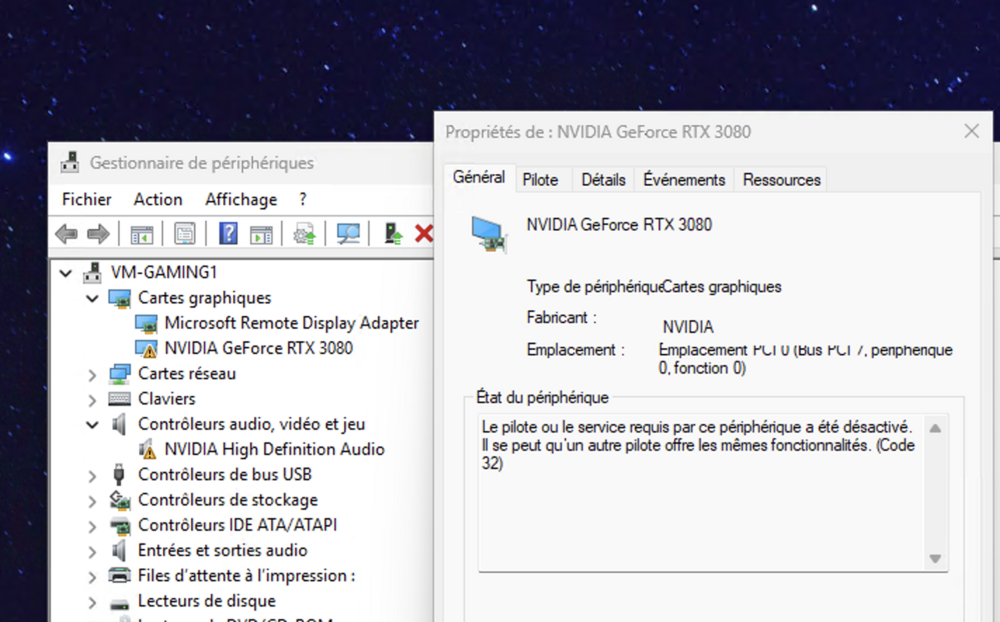Open the ? help menu
1000x622 pixels.
pyautogui.click(x=303, y=200)
